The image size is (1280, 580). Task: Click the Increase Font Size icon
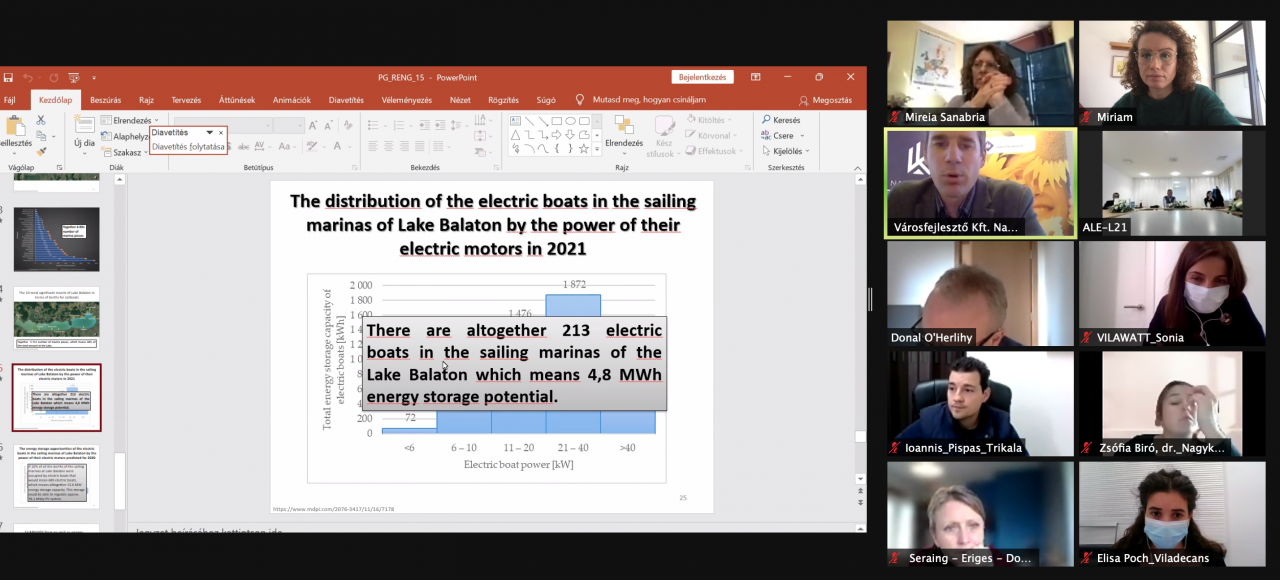pos(314,125)
